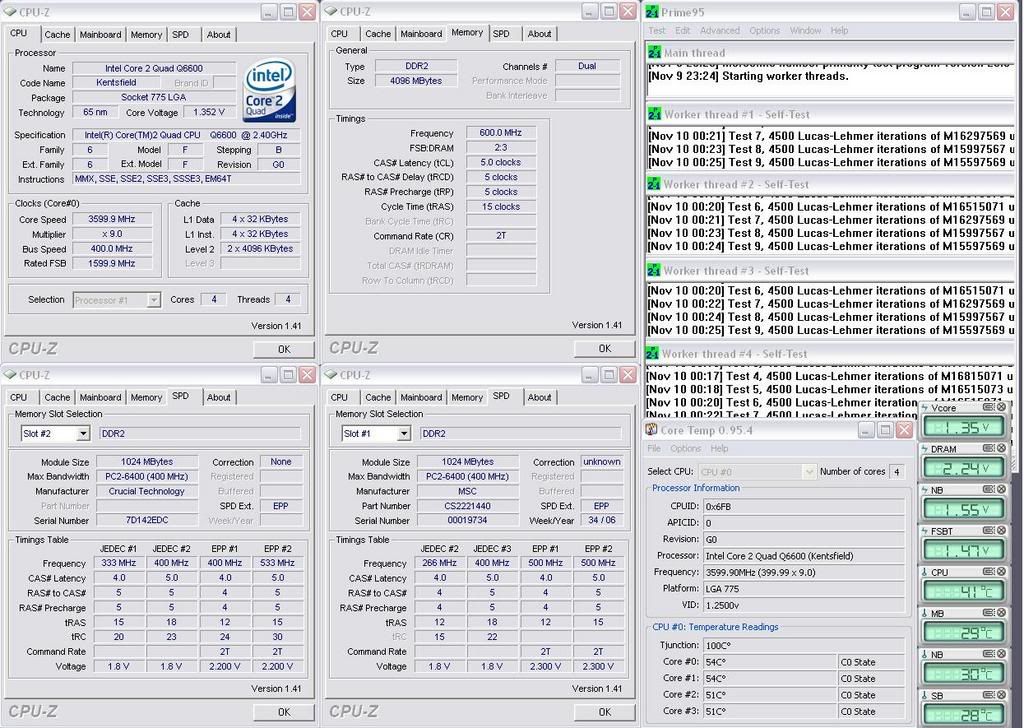The height and width of the screenshot is (728, 1024).
Task: Click the Core #3 temperature reading
Action: click(770, 711)
